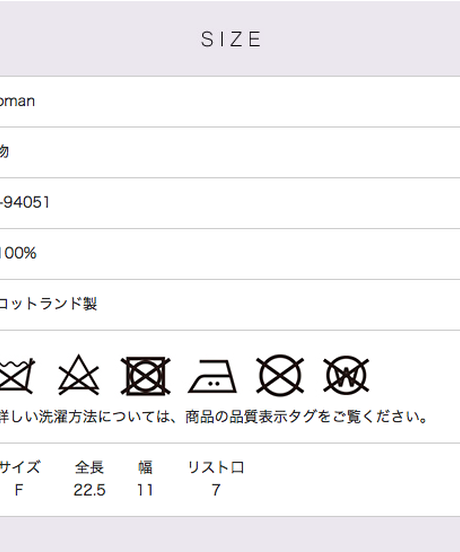Screen dimensions: 460x552
Task: Click the サイズ column header
Action: (x=20, y=467)
